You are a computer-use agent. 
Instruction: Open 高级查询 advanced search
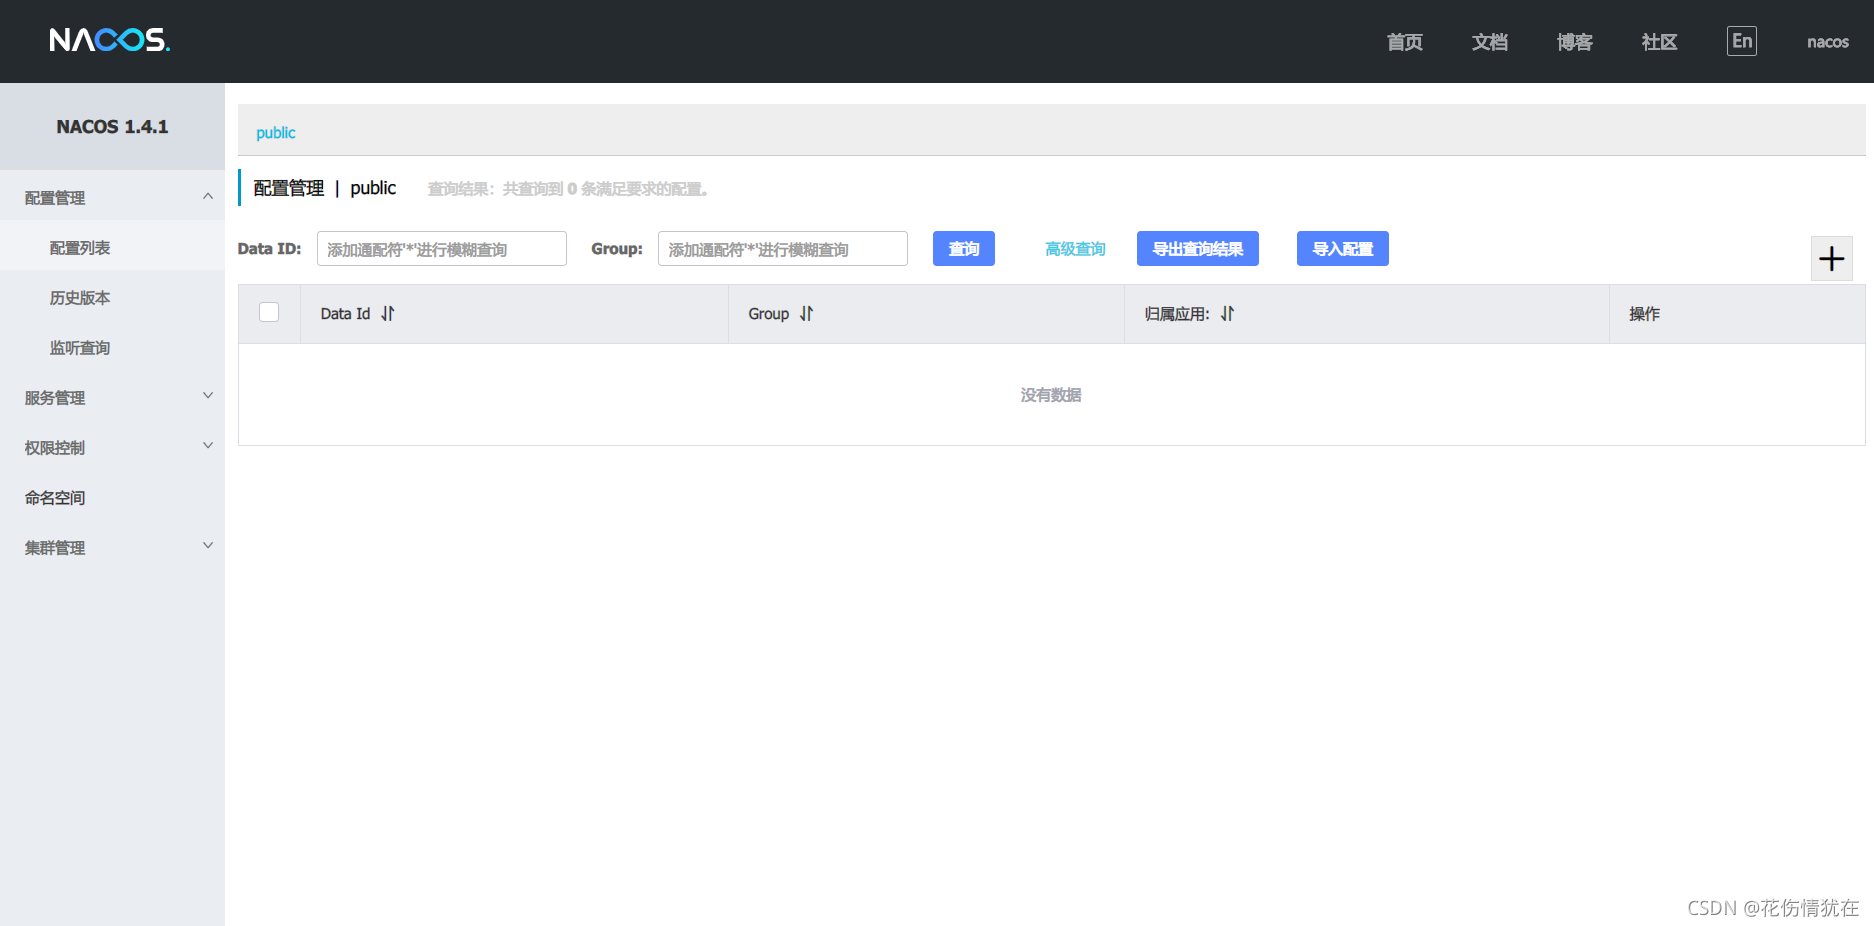[1075, 248]
